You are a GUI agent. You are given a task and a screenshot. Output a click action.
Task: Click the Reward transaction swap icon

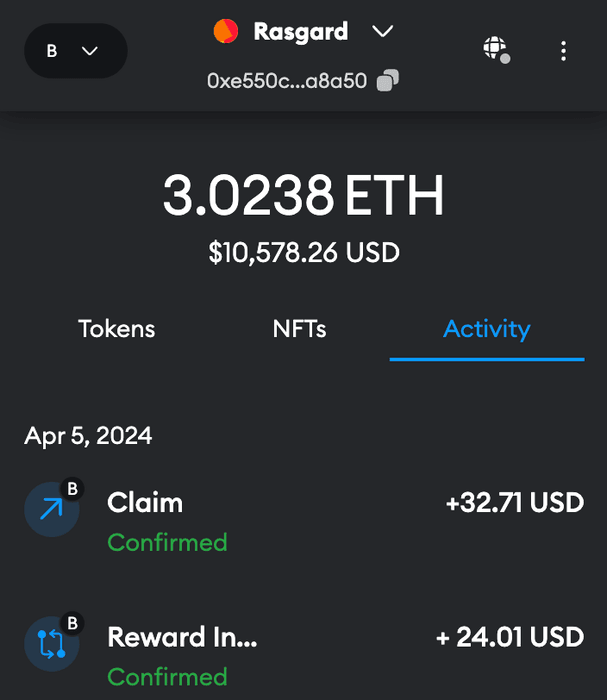pyautogui.click(x=51, y=643)
